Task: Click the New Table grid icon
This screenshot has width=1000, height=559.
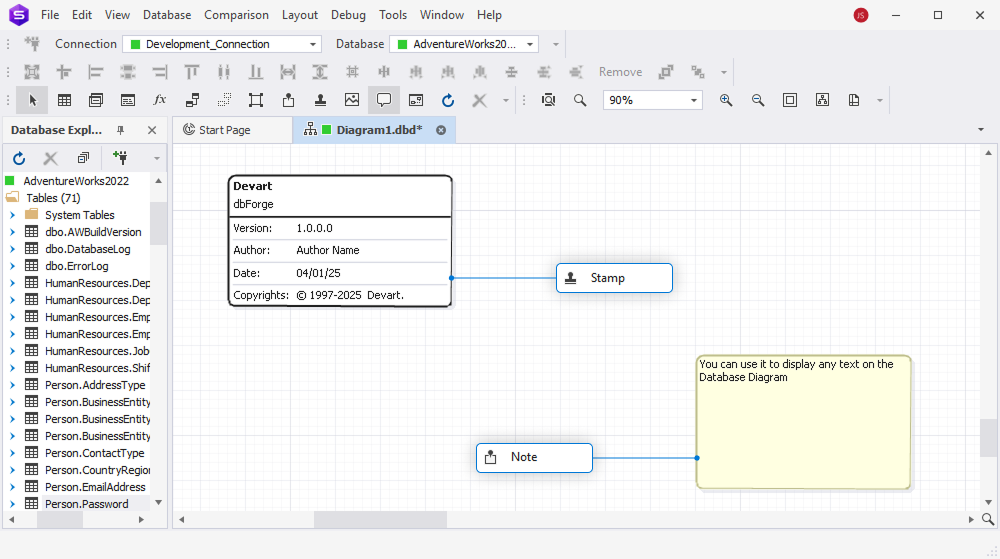Action: click(x=64, y=100)
